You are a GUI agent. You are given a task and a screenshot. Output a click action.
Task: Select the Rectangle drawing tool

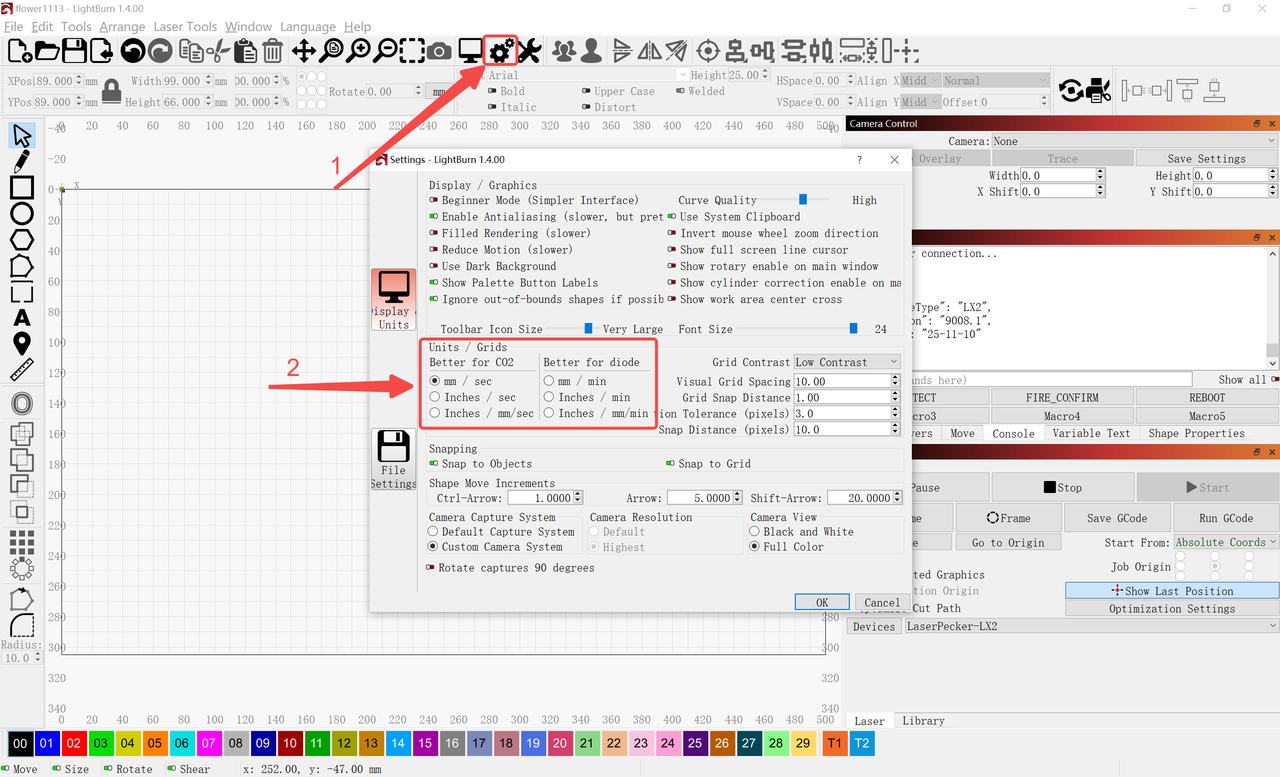pos(21,188)
